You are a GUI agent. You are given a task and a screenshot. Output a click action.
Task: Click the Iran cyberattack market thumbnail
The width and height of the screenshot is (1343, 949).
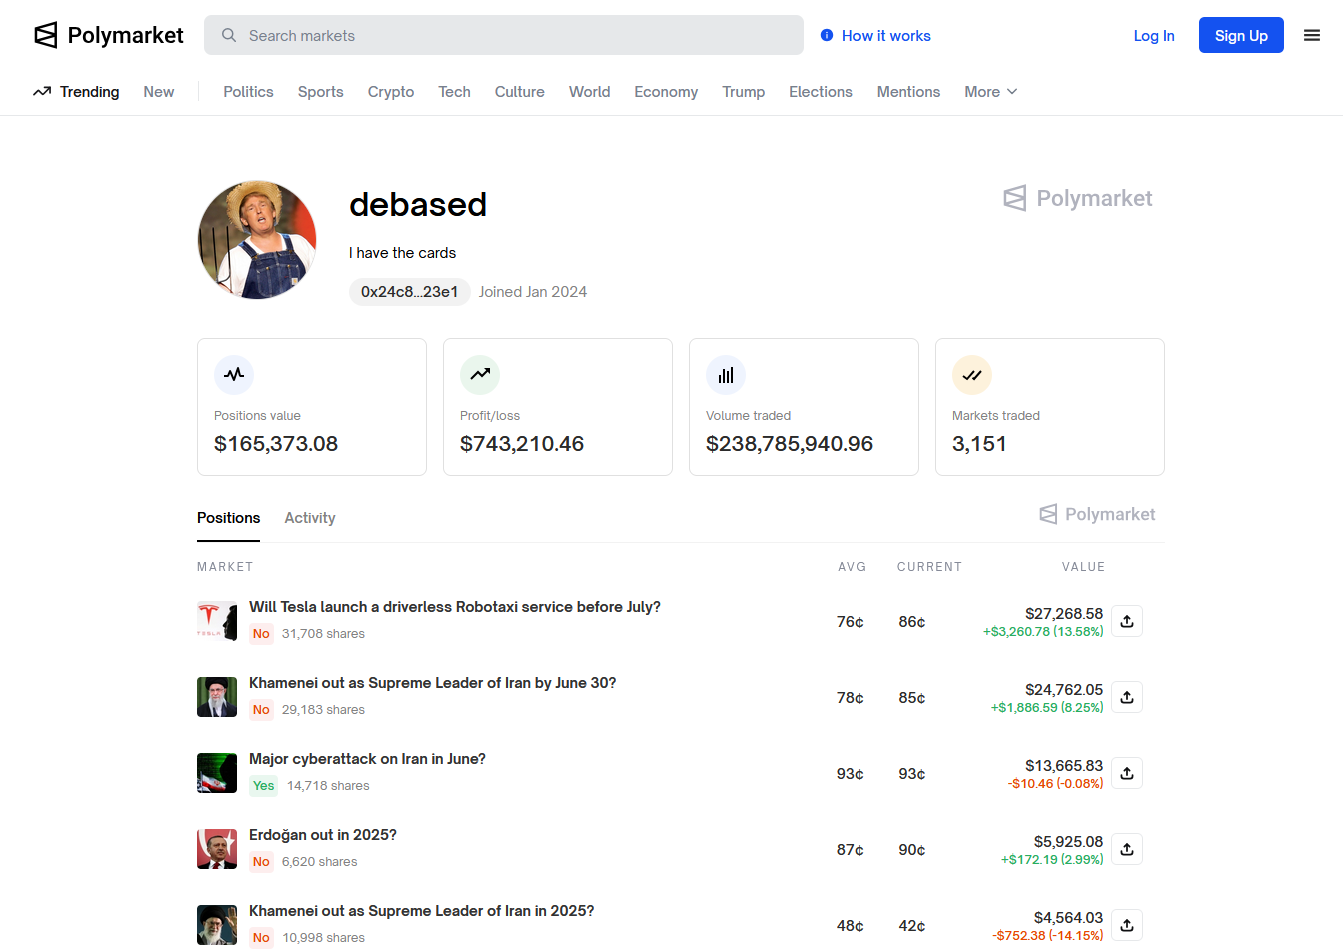pyautogui.click(x=217, y=773)
